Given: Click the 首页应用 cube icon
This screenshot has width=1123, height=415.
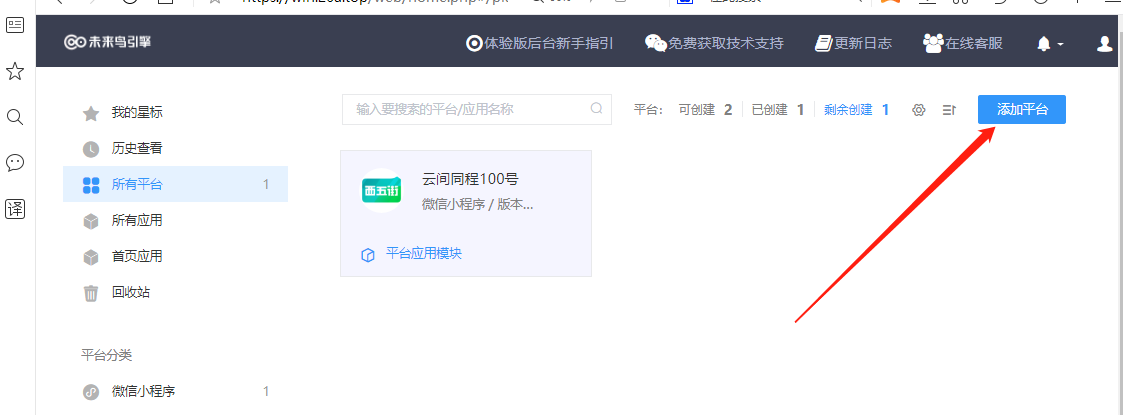Looking at the screenshot, I should (x=91, y=257).
